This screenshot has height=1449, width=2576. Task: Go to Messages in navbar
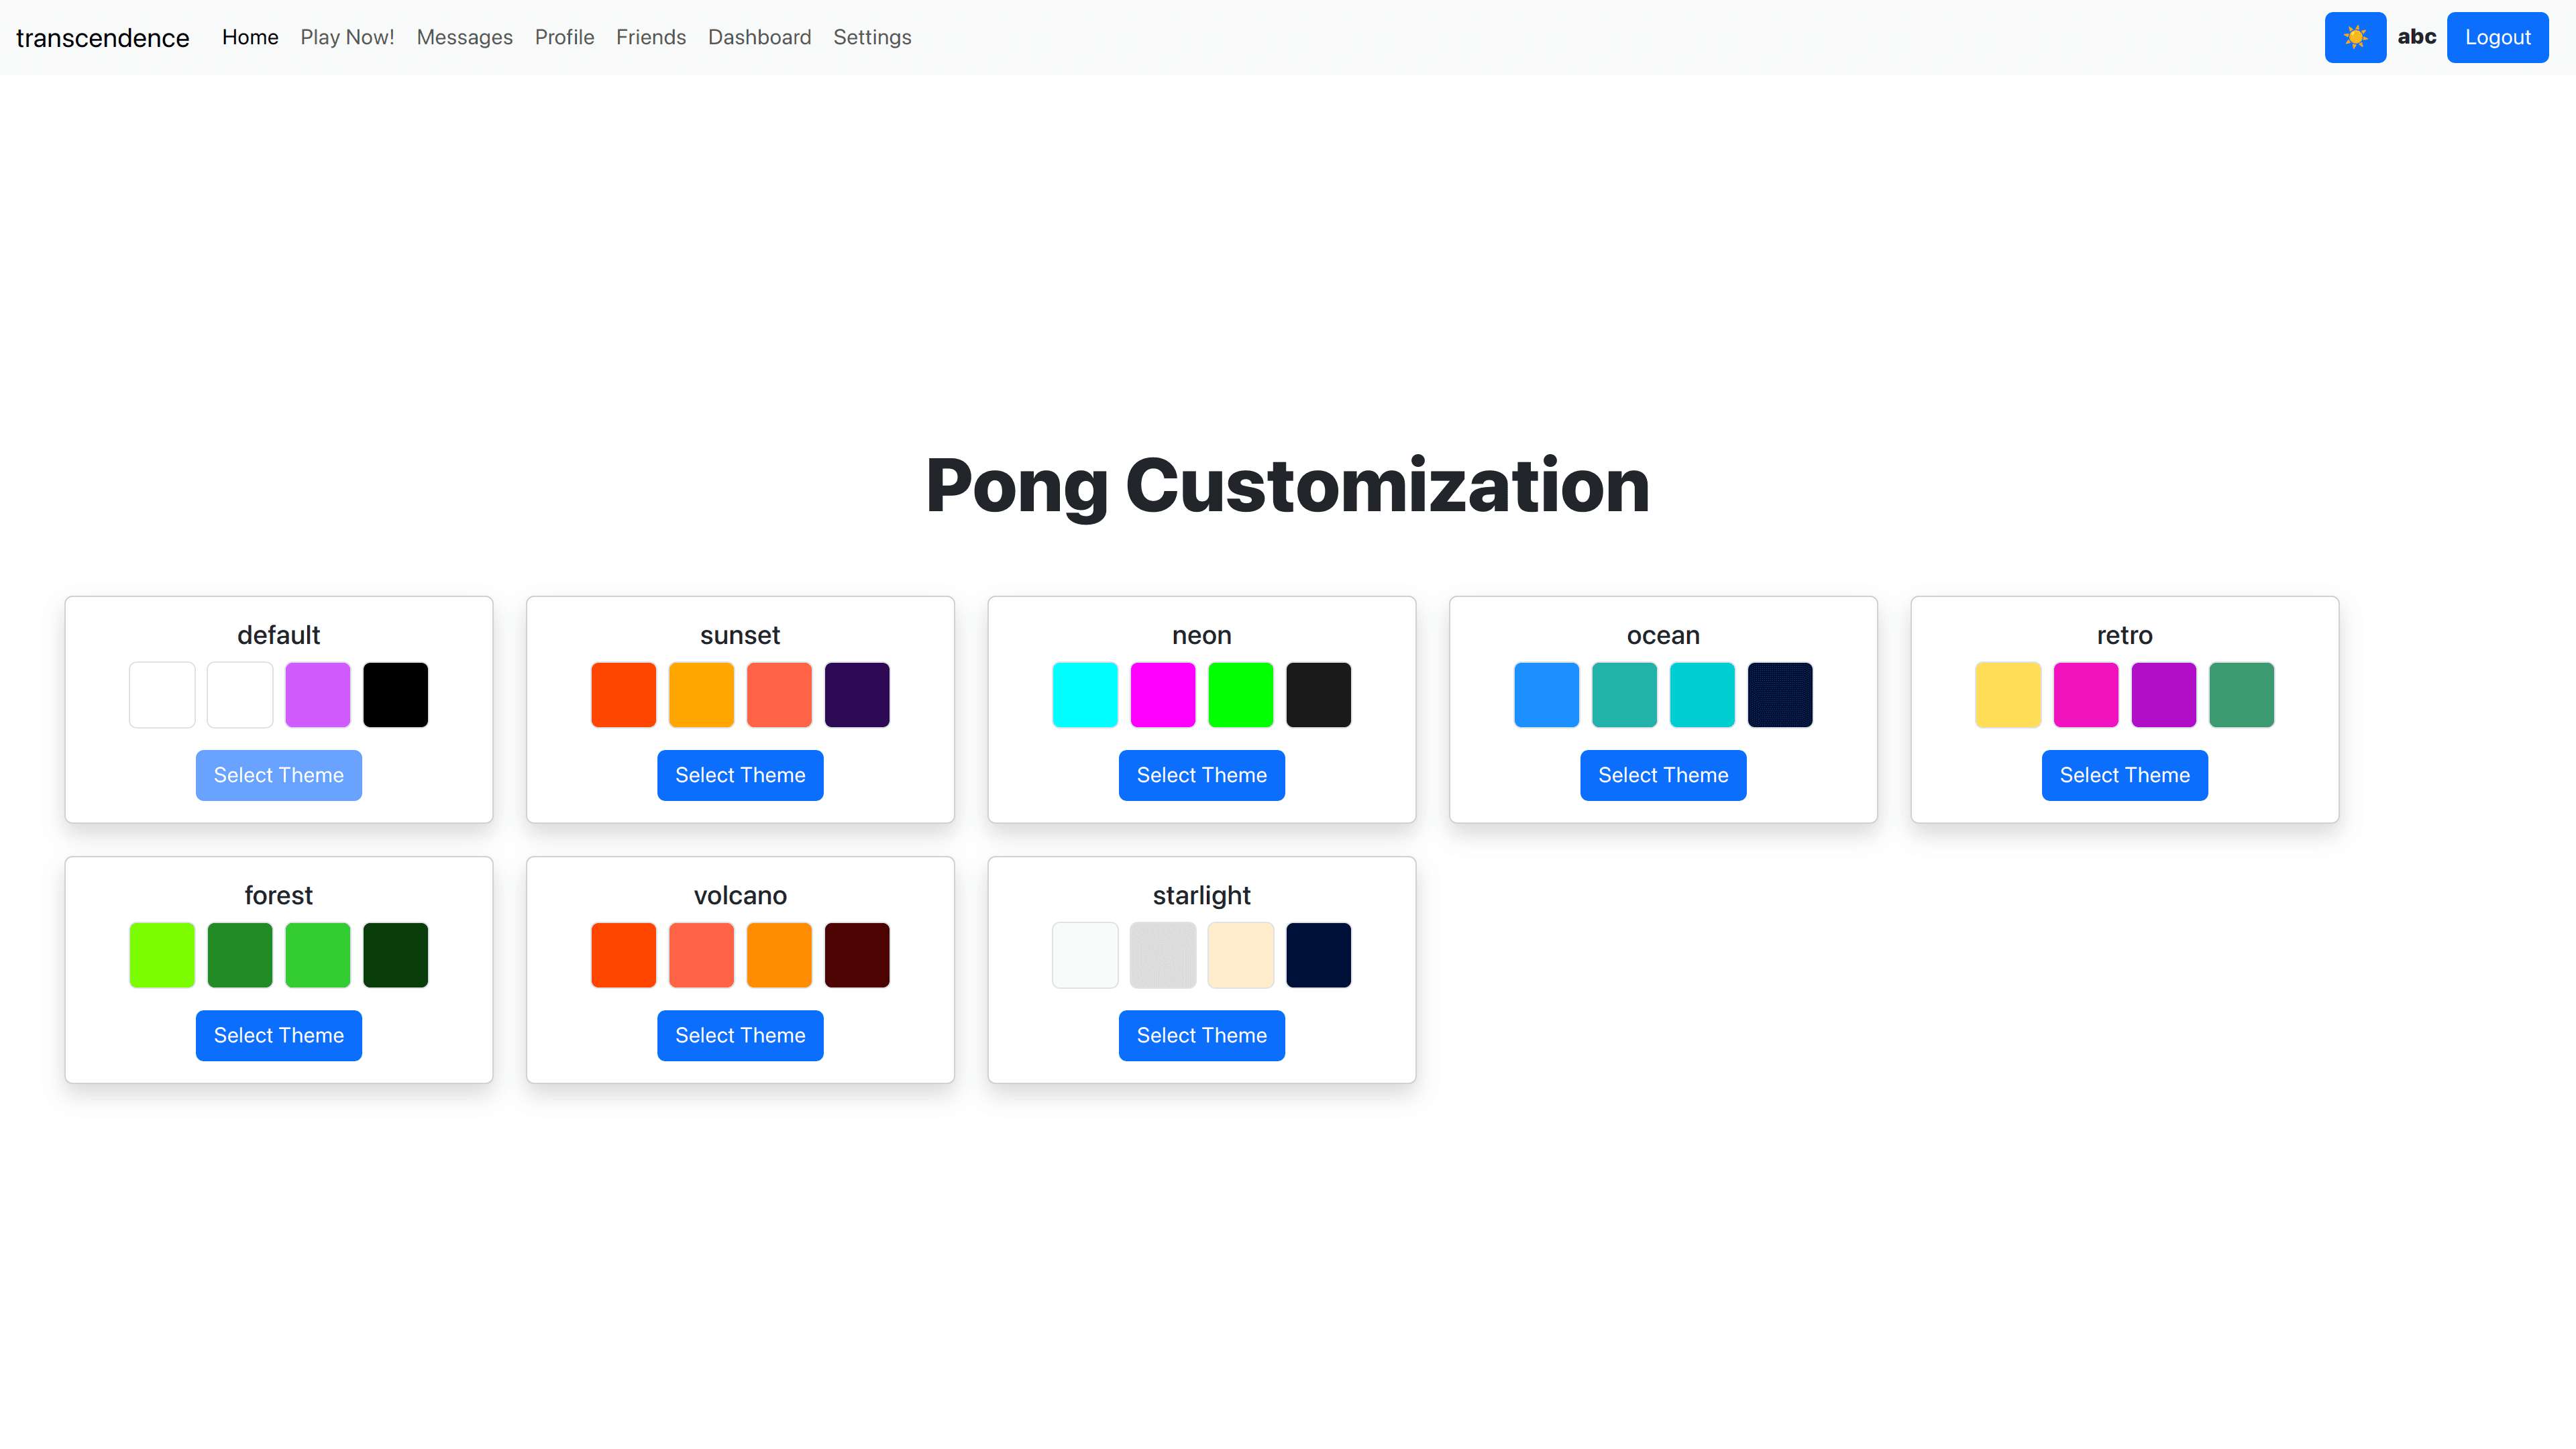464,37
